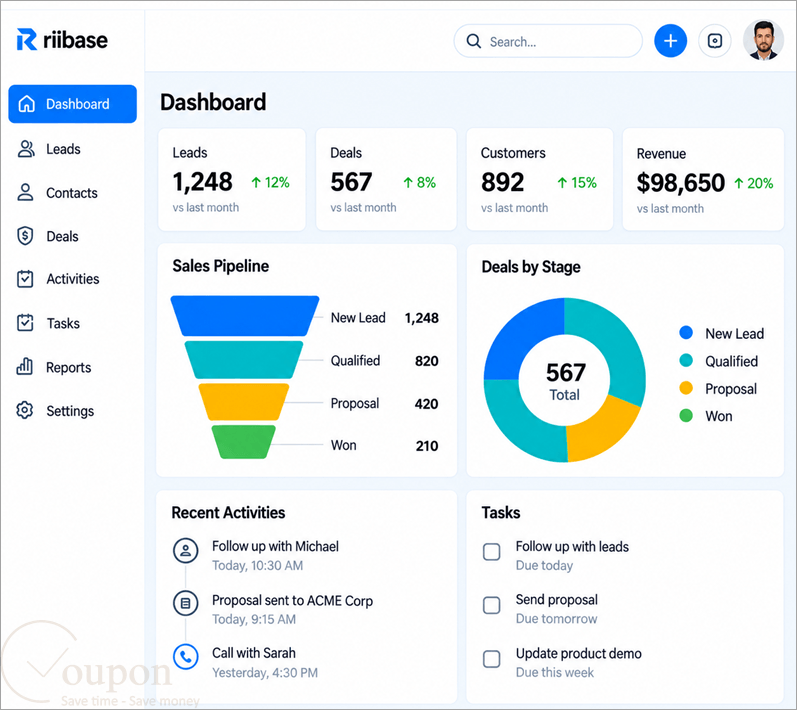The width and height of the screenshot is (797, 710).
Task: Click the Settings gear icon
Action: [24, 410]
